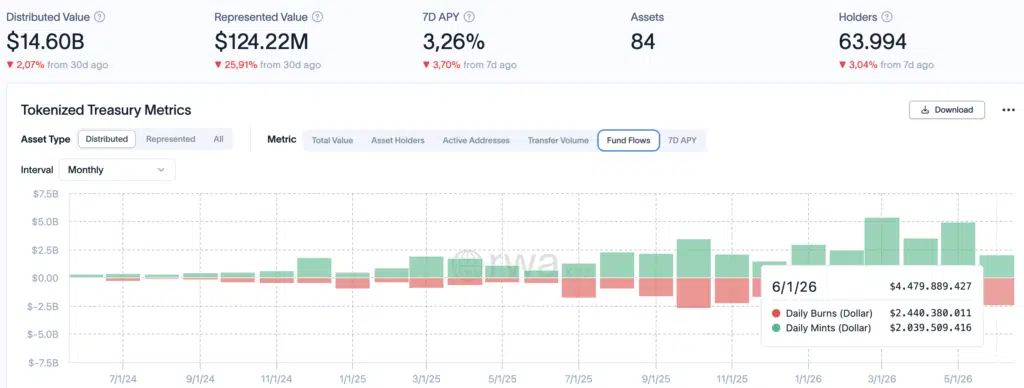Click the Download button
The width and height of the screenshot is (1024, 388).
tap(946, 110)
